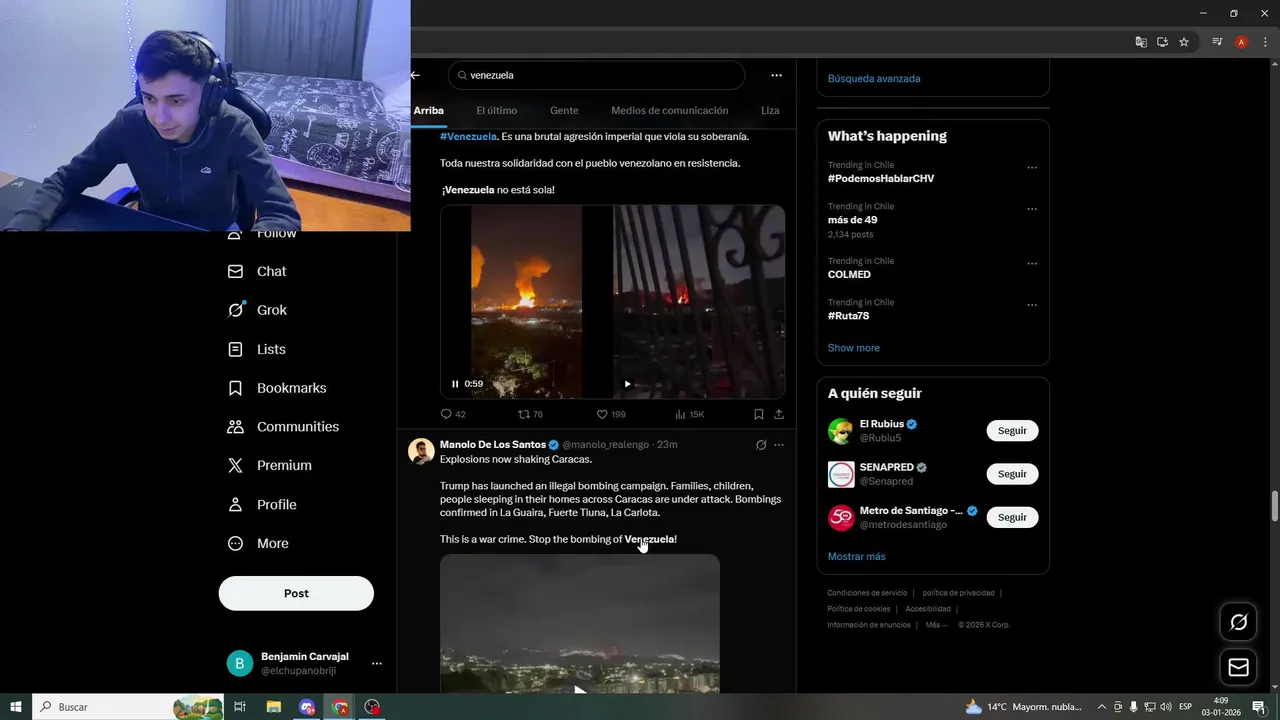Bookmark this page with the star icon

[1184, 42]
